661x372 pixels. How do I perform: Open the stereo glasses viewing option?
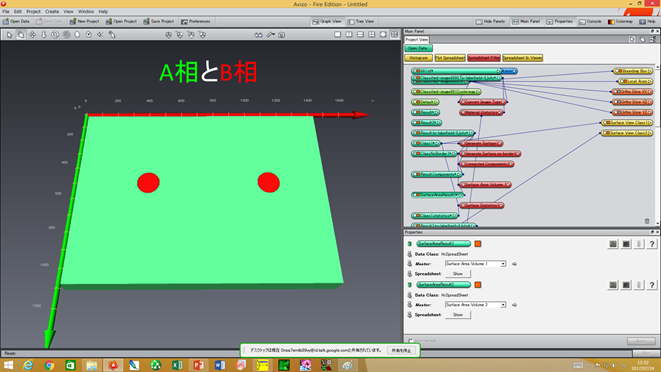pyautogui.click(x=258, y=35)
